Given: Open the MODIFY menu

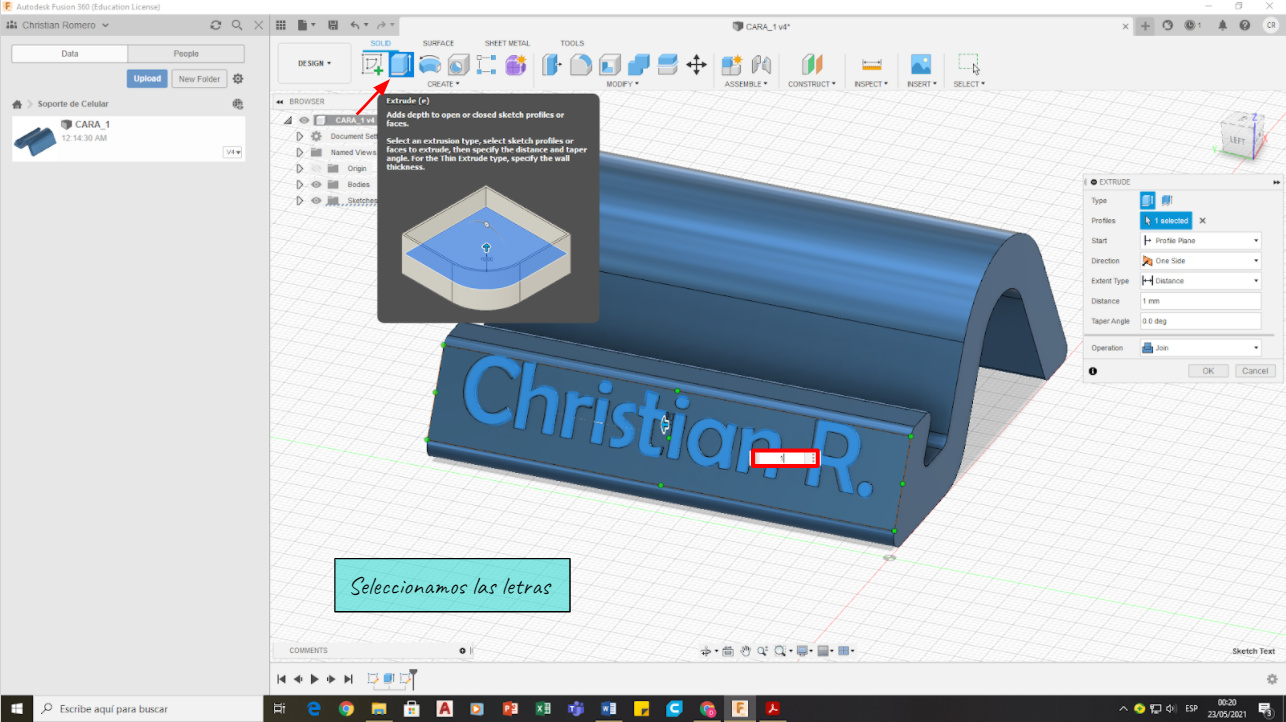Looking at the screenshot, I should tap(622, 84).
